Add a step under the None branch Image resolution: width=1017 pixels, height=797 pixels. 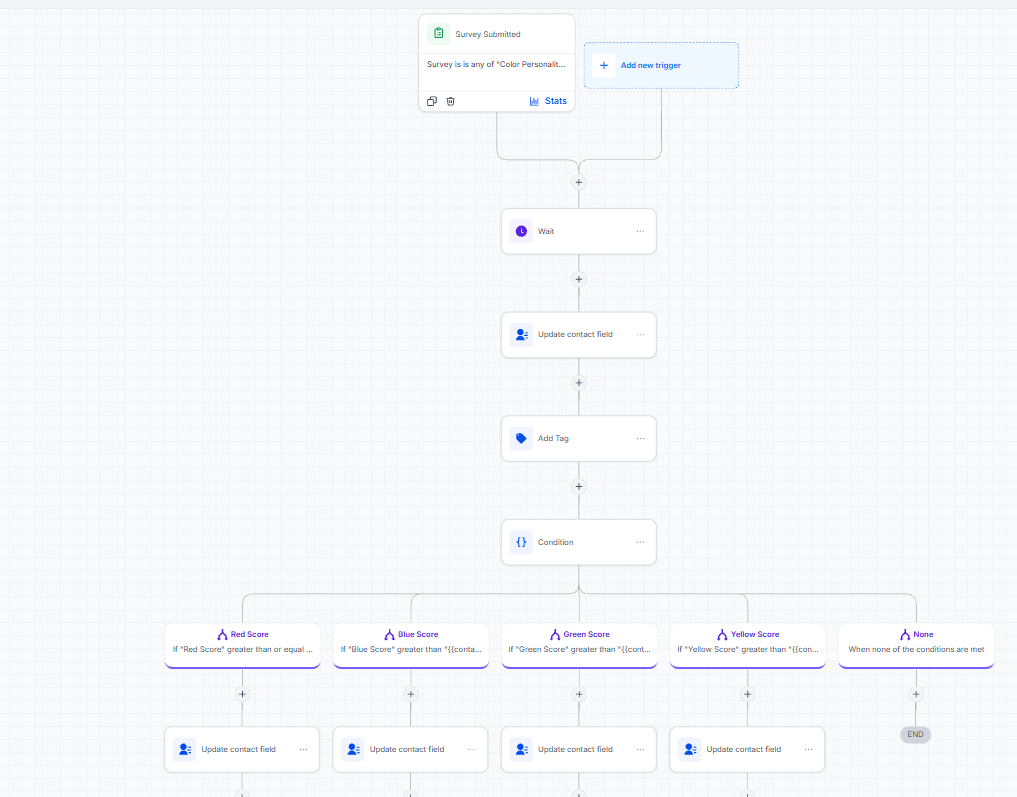click(916, 694)
